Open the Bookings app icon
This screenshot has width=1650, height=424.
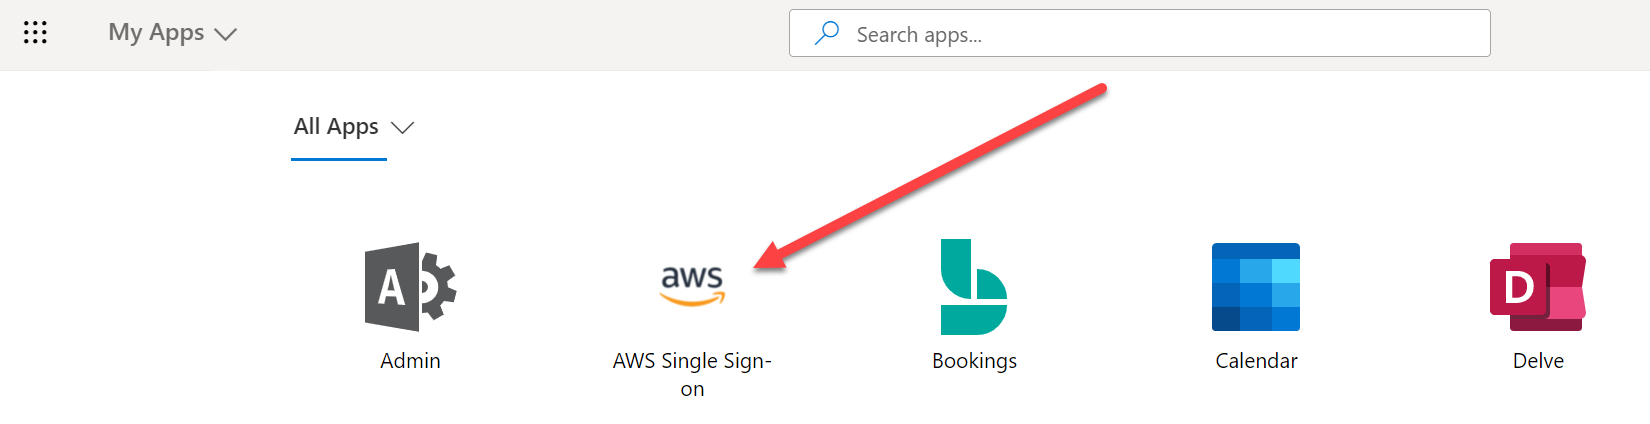tap(973, 287)
